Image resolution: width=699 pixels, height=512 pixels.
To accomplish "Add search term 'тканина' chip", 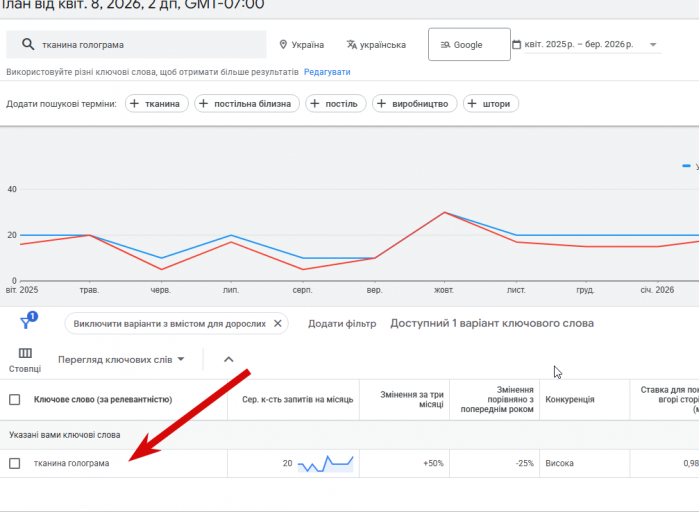I will pyautogui.click(x=156, y=104).
